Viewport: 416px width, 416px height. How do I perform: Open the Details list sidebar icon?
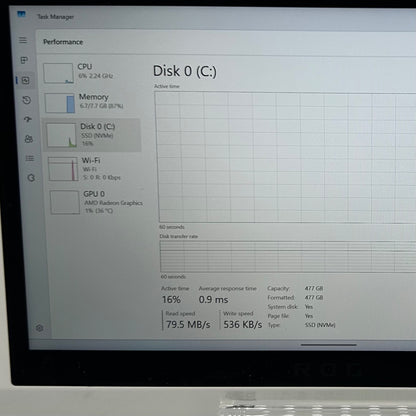tap(30, 158)
